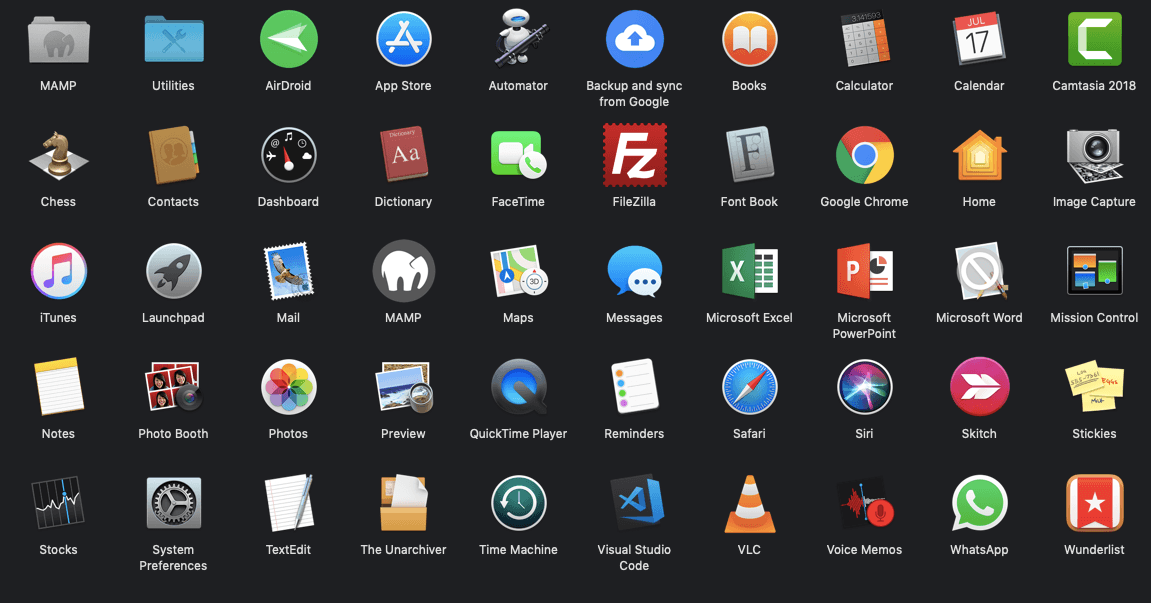Open the Home app

[979, 155]
